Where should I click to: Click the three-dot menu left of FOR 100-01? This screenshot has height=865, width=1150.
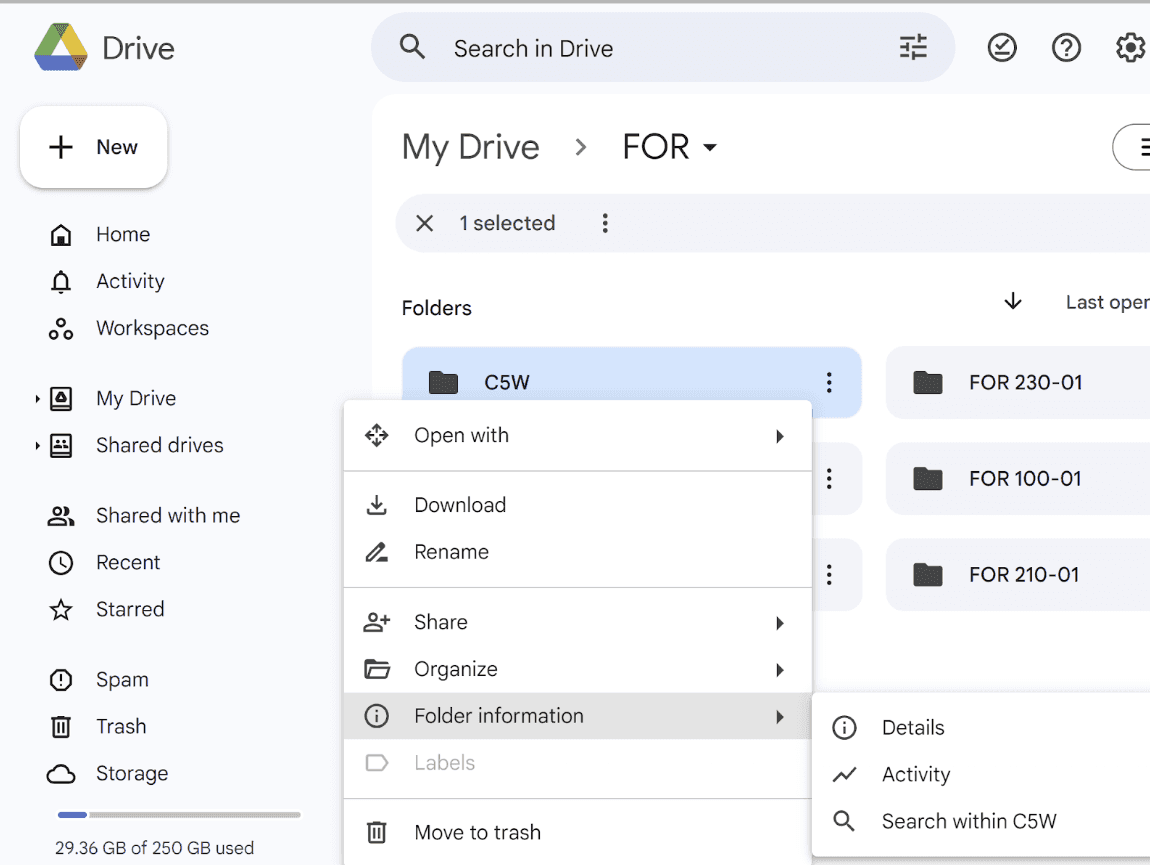pyautogui.click(x=829, y=478)
